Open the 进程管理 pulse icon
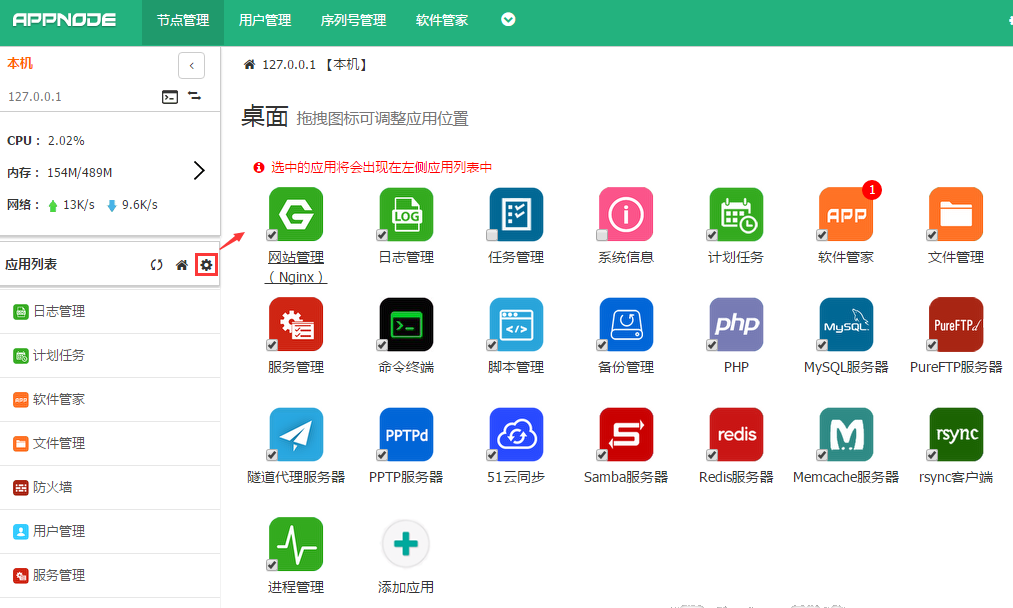Image resolution: width=1013 pixels, height=608 pixels. click(x=296, y=544)
